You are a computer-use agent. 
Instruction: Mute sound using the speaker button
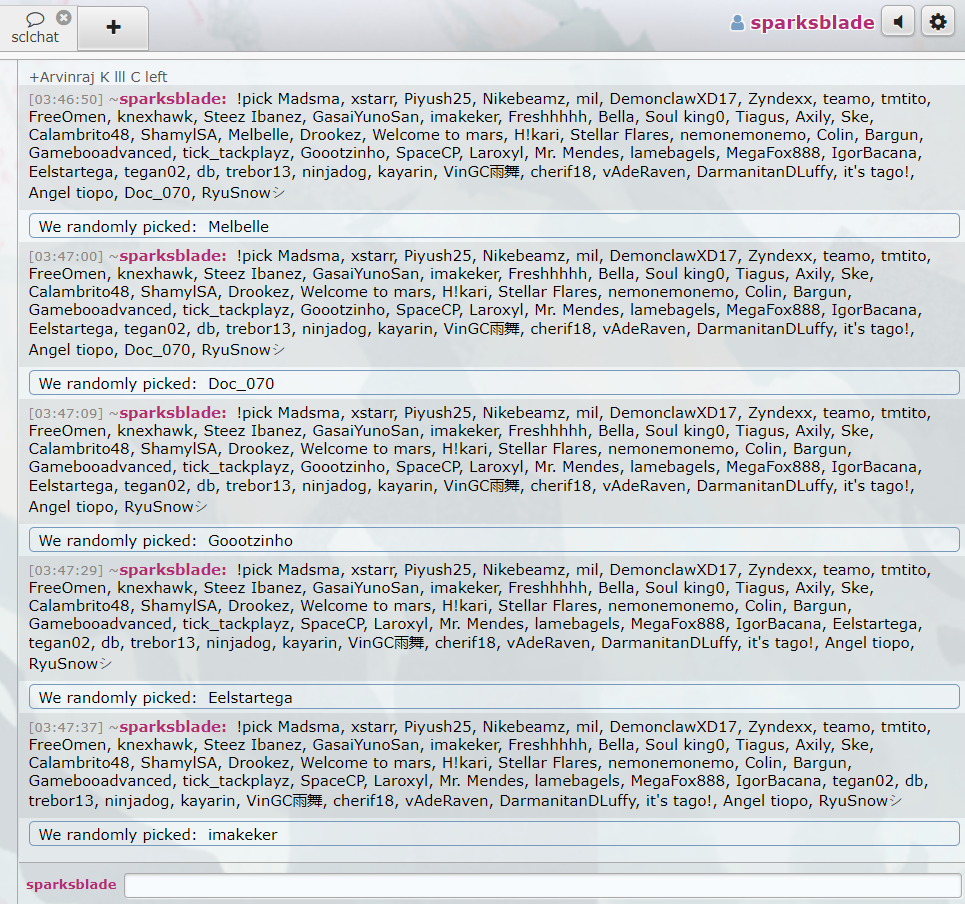[x=898, y=22]
